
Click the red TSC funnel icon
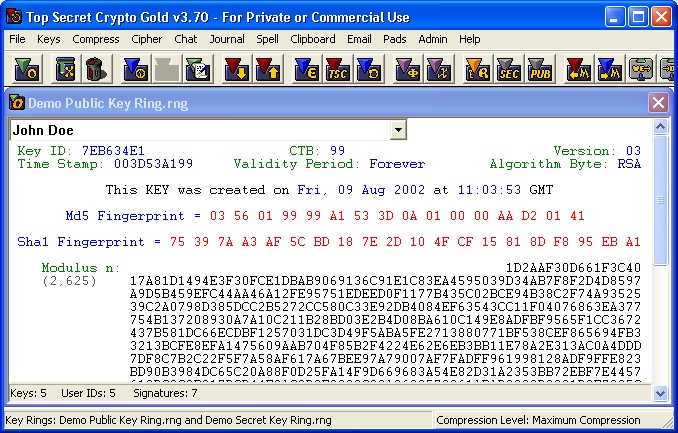click(338, 69)
